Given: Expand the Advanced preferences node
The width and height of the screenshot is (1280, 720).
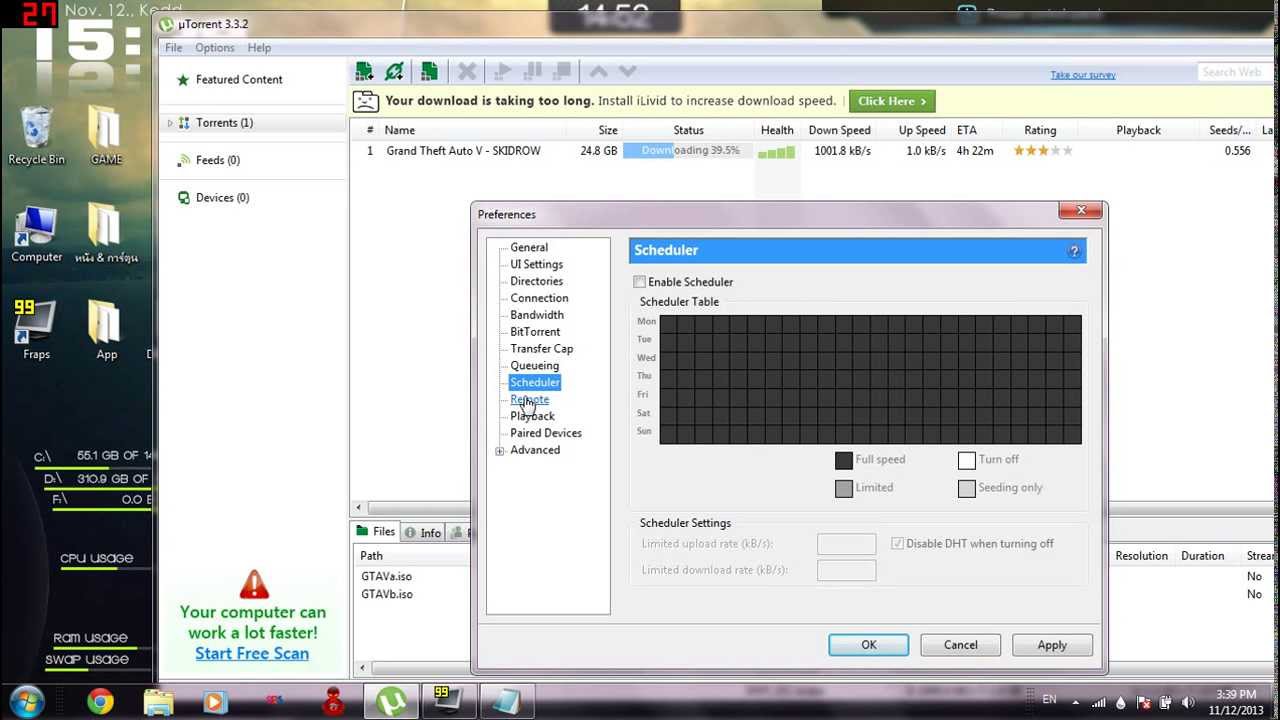Looking at the screenshot, I should pos(500,451).
